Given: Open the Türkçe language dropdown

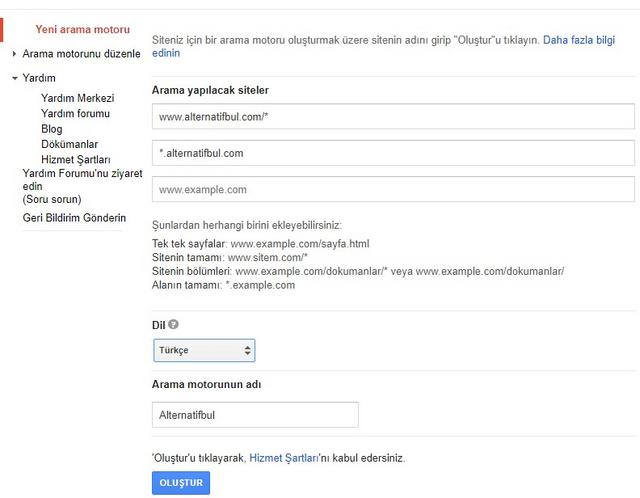Looking at the screenshot, I should (x=204, y=350).
